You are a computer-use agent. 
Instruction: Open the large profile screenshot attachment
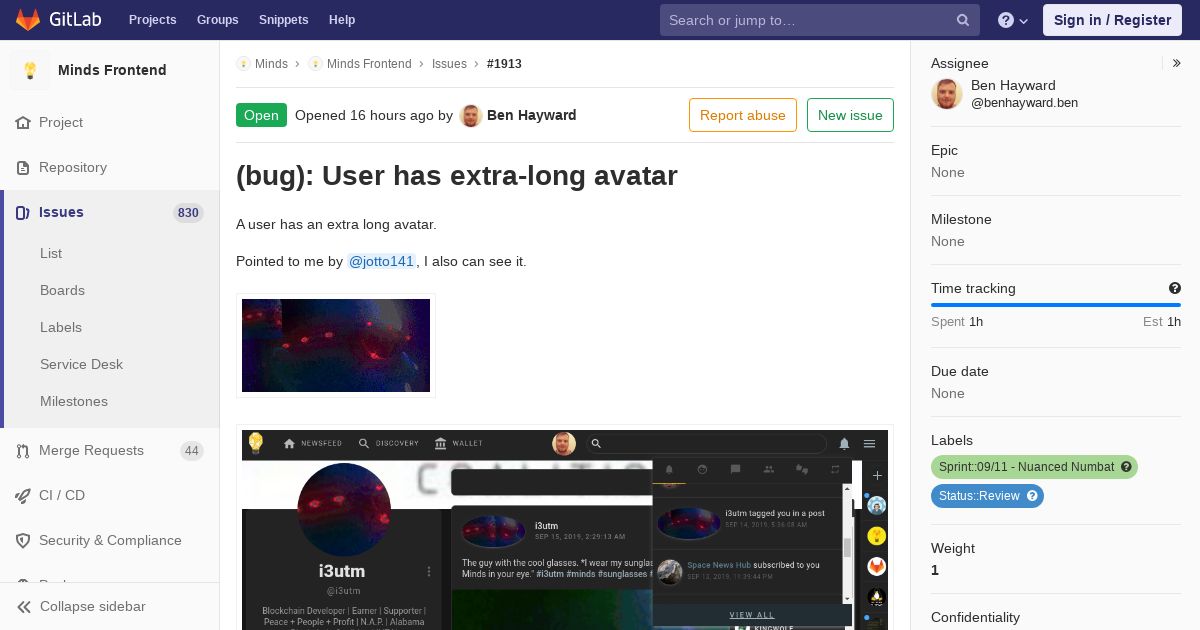coord(565,528)
